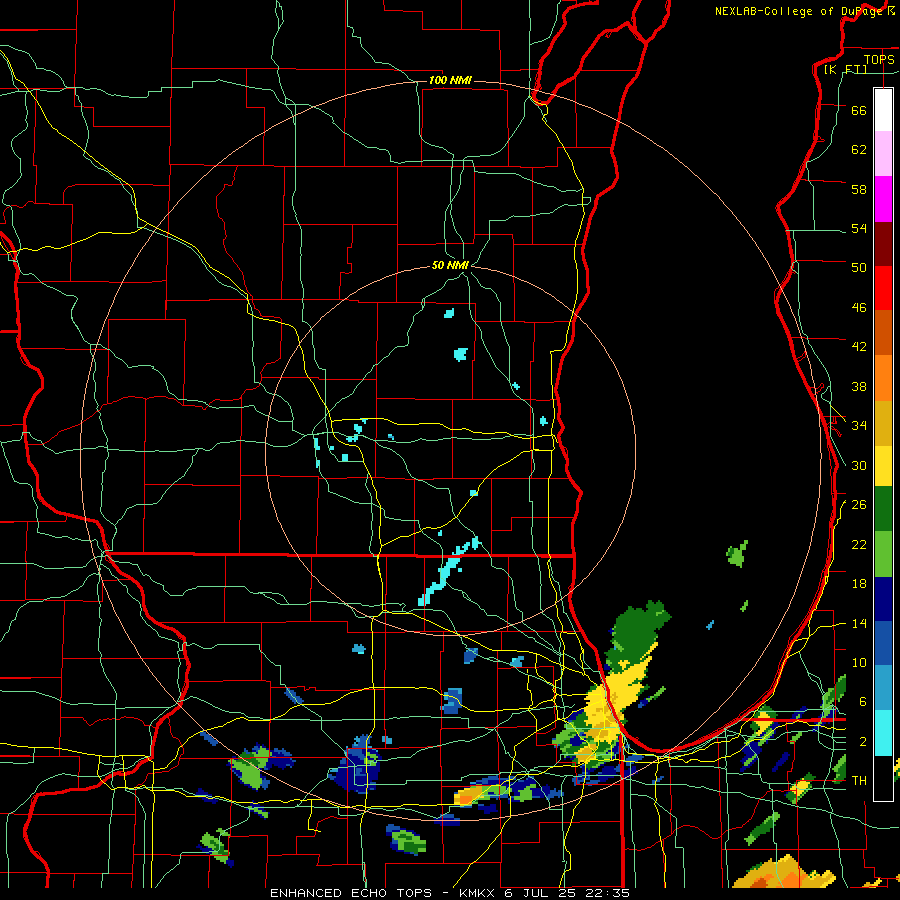Image resolution: width=900 pixels, height=900 pixels.
Task: Select the black TH legend band
Action: 883,778
